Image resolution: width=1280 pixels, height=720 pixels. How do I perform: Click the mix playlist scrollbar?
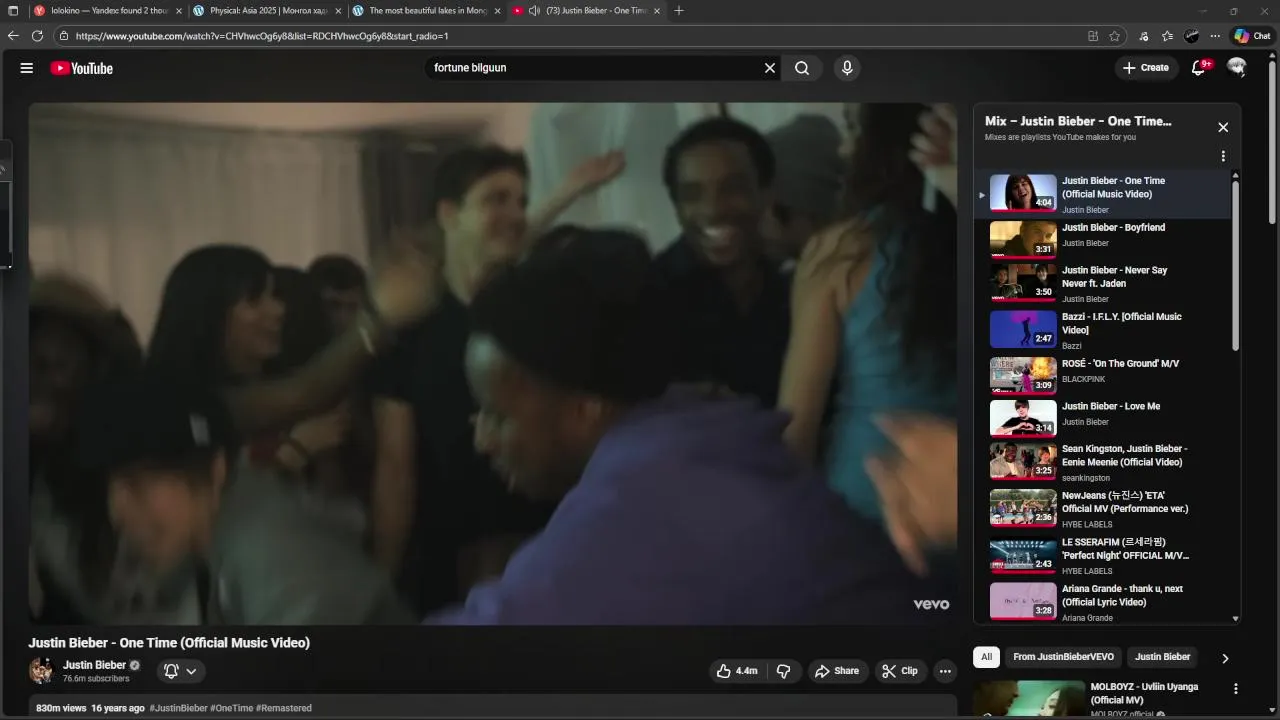point(1235,265)
